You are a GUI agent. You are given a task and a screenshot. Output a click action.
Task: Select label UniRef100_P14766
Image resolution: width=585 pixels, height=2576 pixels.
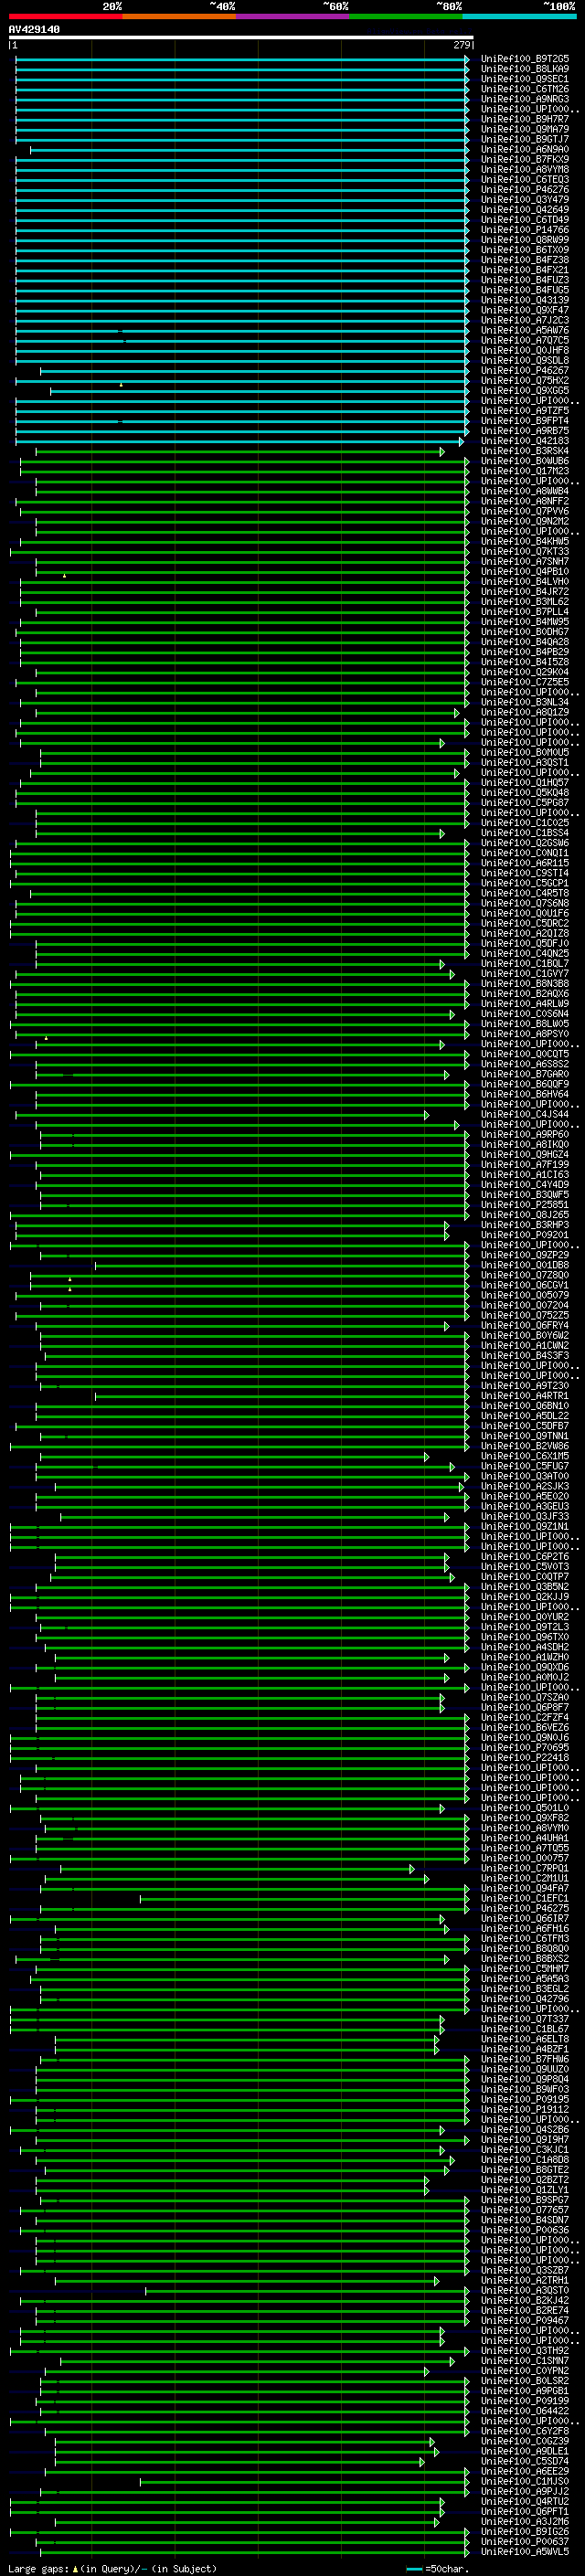coord(525,230)
